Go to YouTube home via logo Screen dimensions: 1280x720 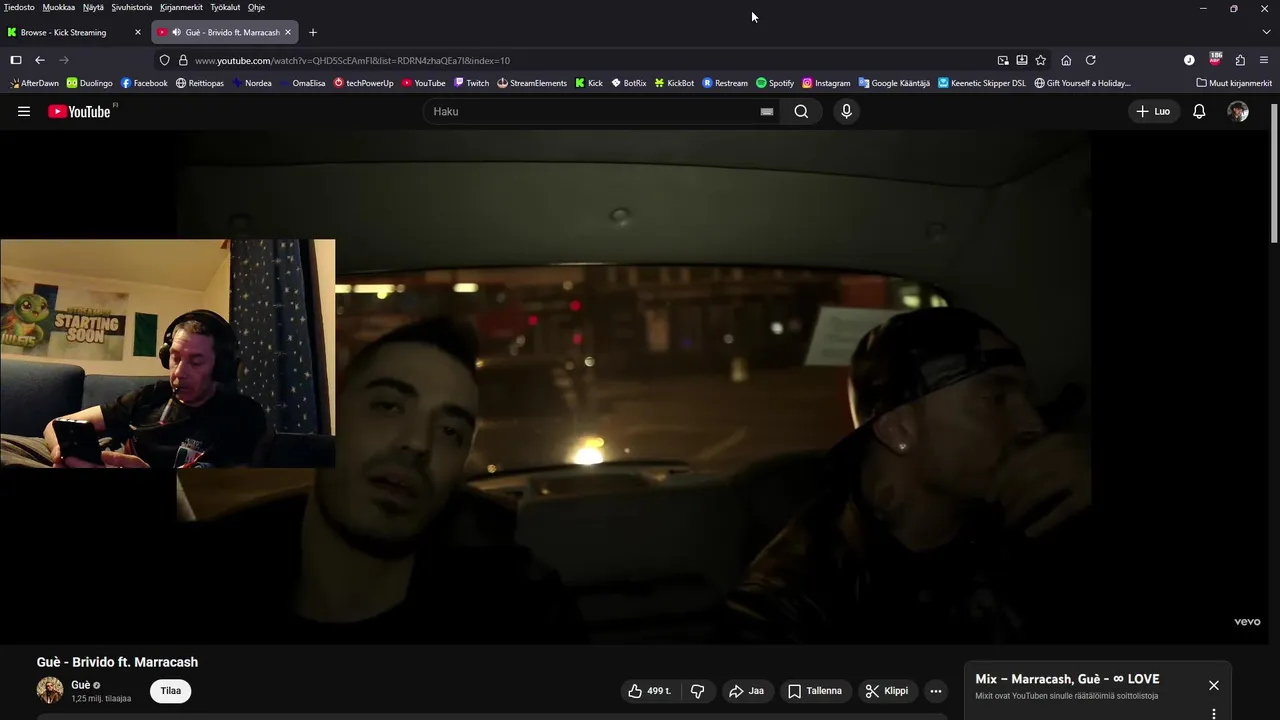[x=80, y=111]
